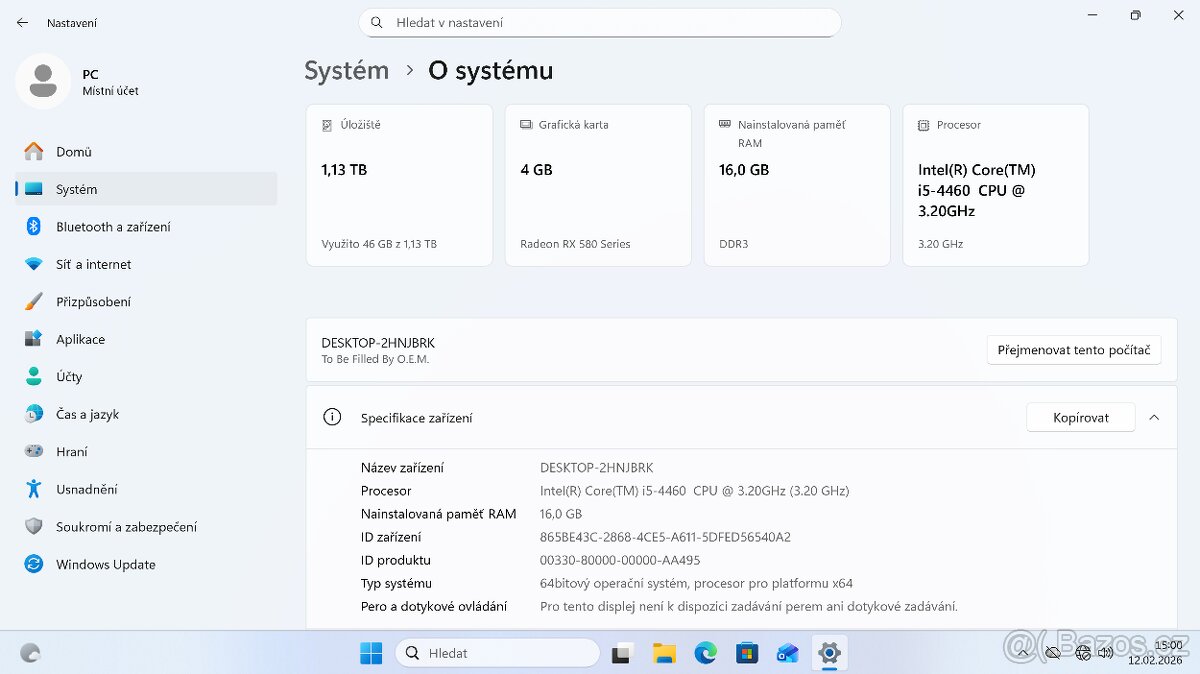The height and width of the screenshot is (674, 1200).
Task: Launch Microsoft Edge from the taskbar
Action: coord(706,652)
